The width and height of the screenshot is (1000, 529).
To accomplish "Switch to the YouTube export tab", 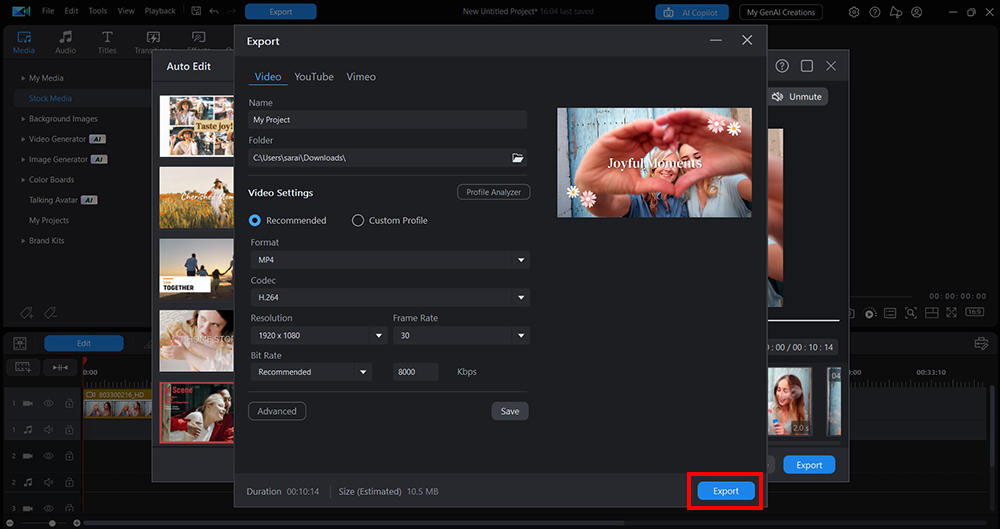I will pos(314,77).
